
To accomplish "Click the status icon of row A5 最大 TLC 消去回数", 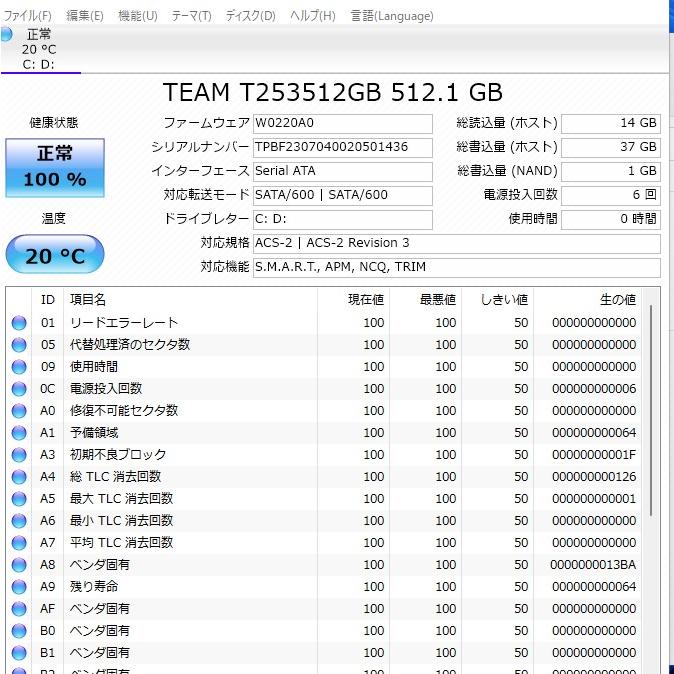I will pyautogui.click(x=19, y=499).
